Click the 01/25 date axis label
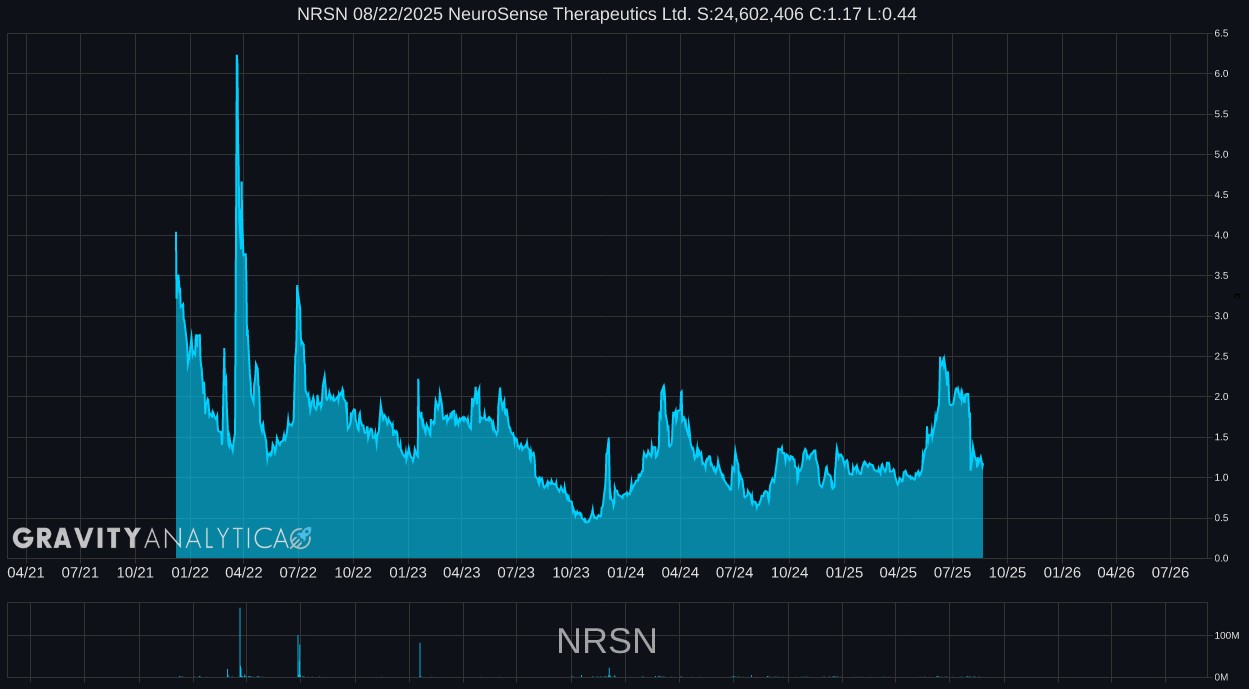The image size is (1249, 689). 844,572
